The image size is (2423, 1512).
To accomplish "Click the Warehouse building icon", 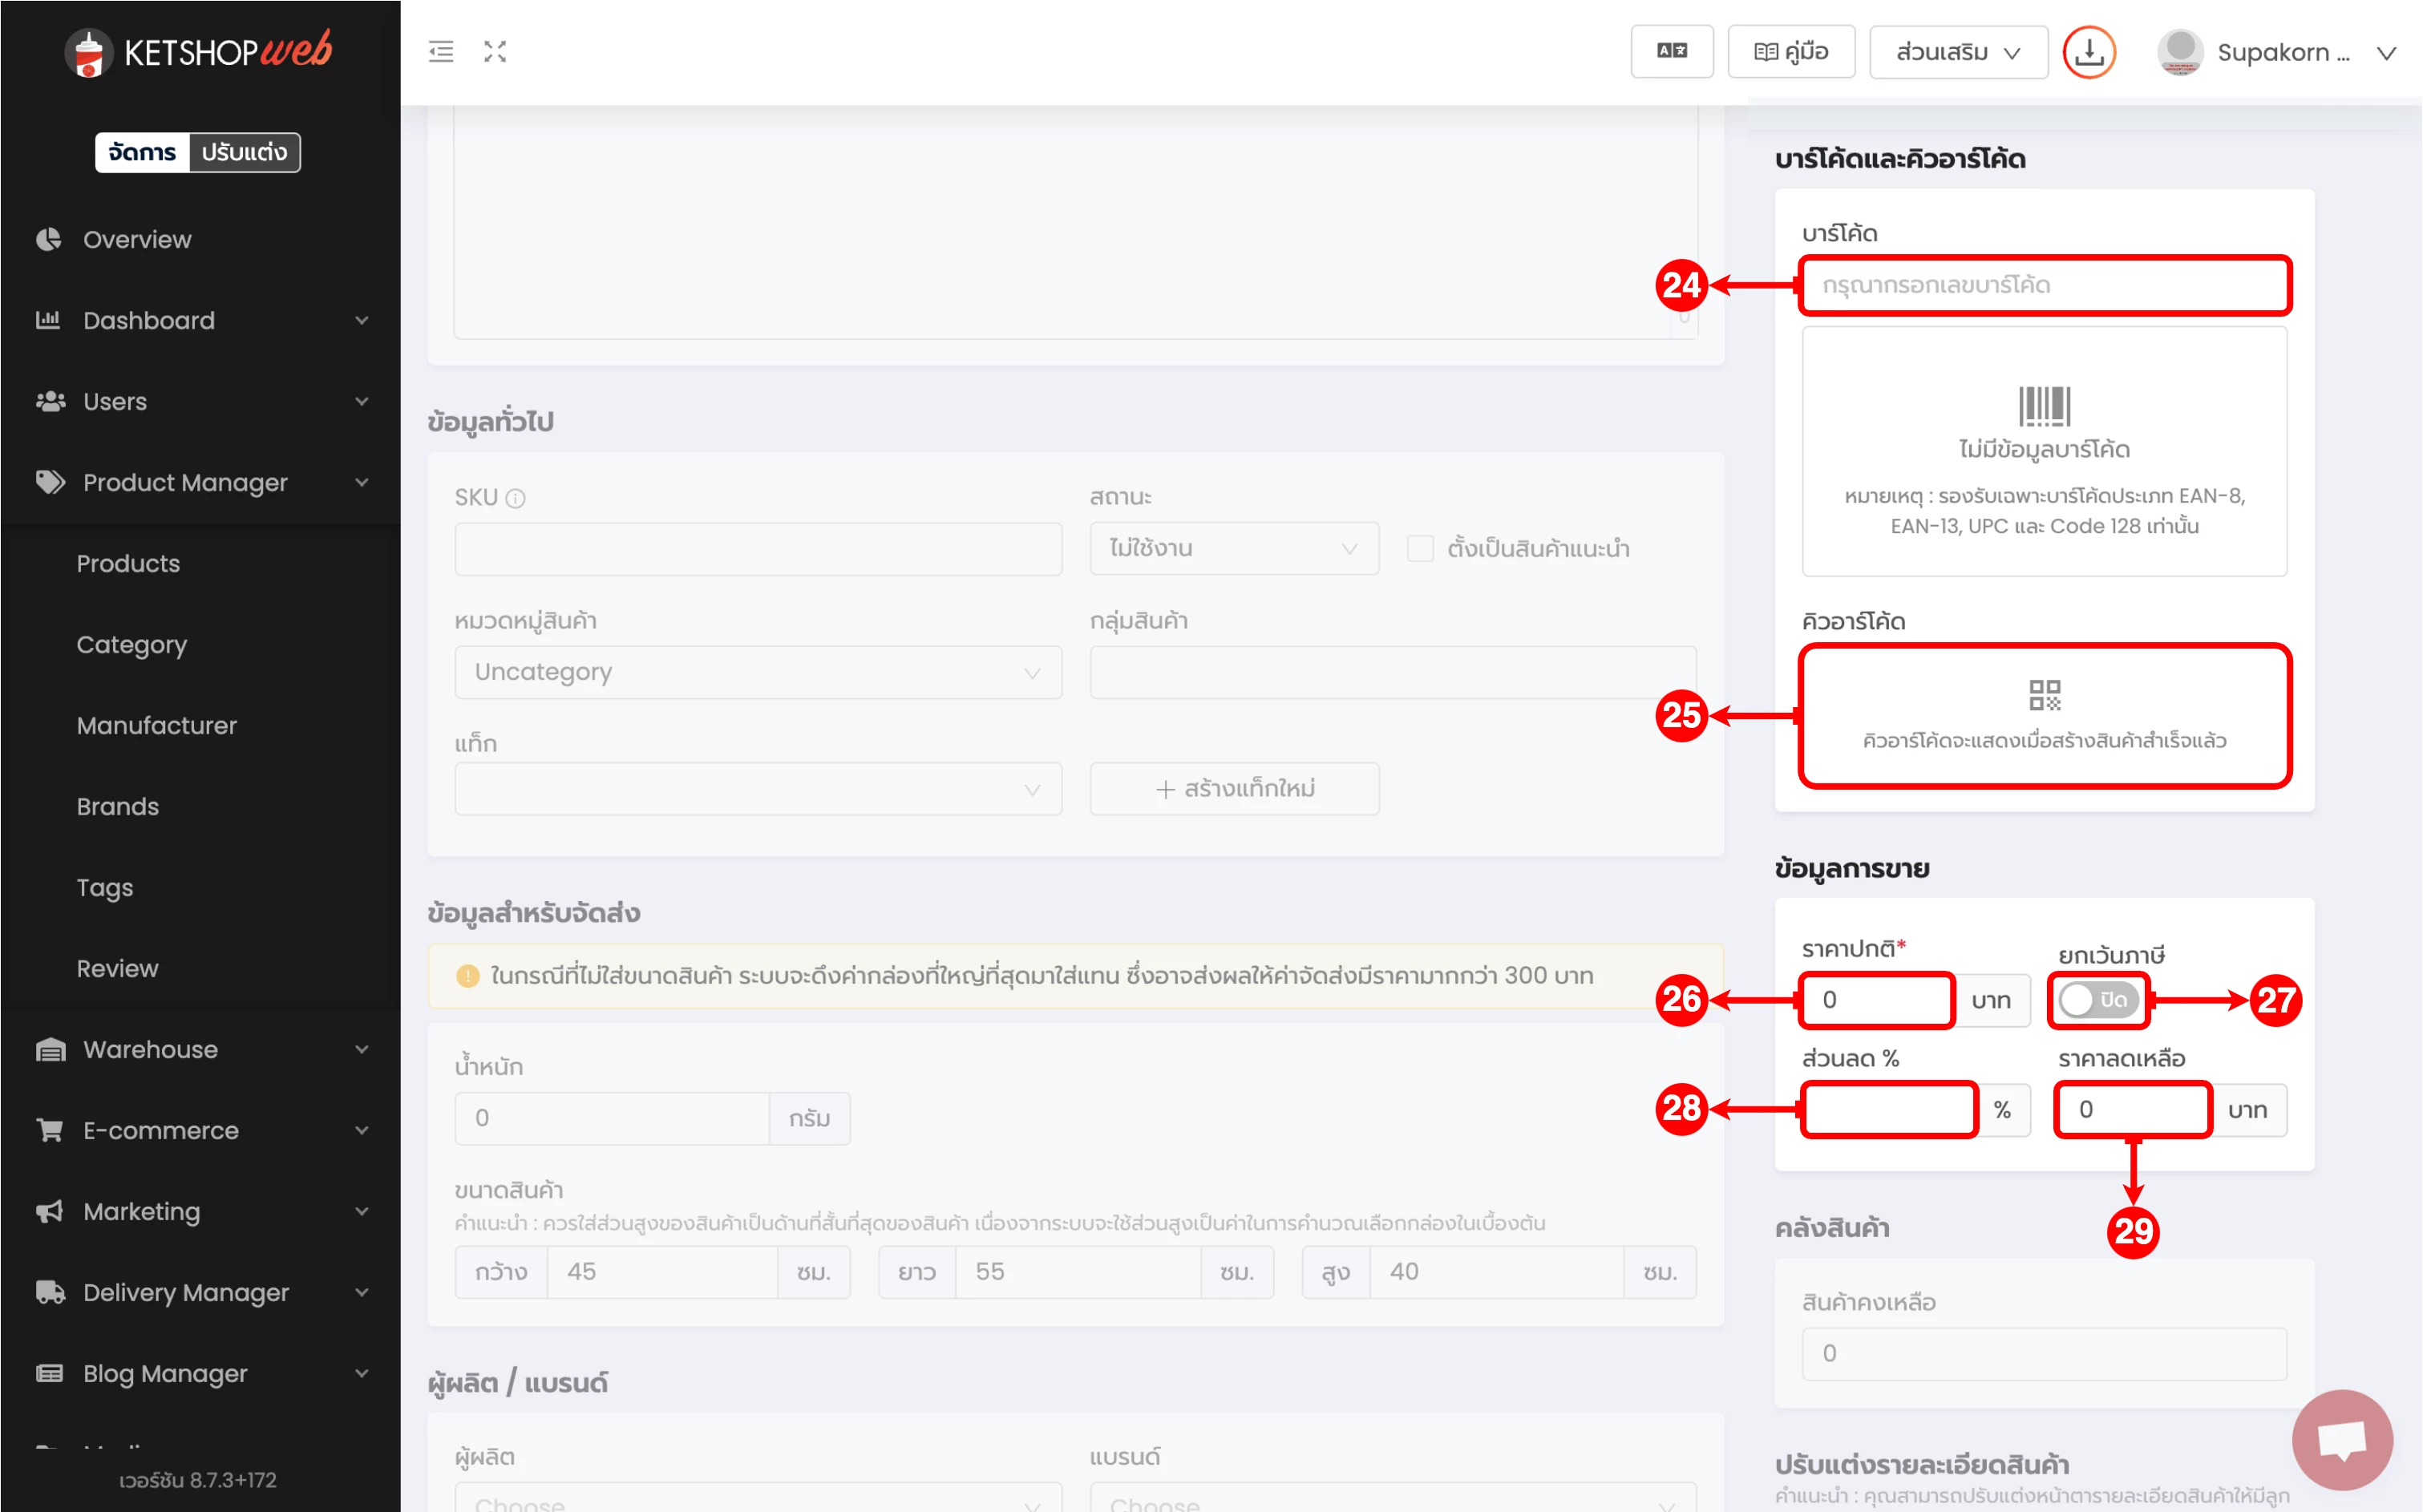I will [x=50, y=1049].
